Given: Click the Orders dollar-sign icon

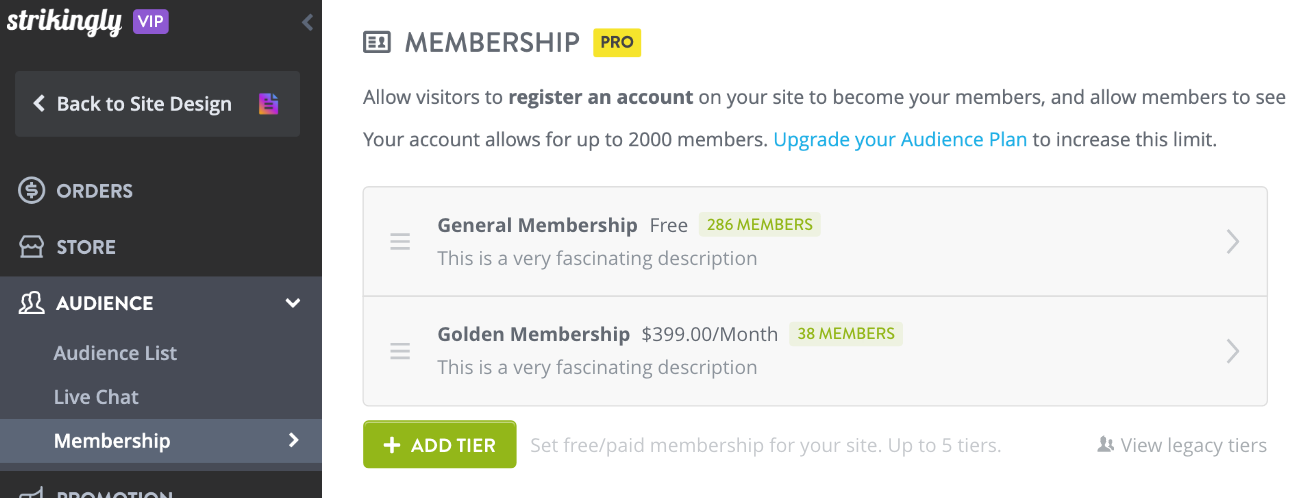Looking at the screenshot, I should (x=32, y=190).
